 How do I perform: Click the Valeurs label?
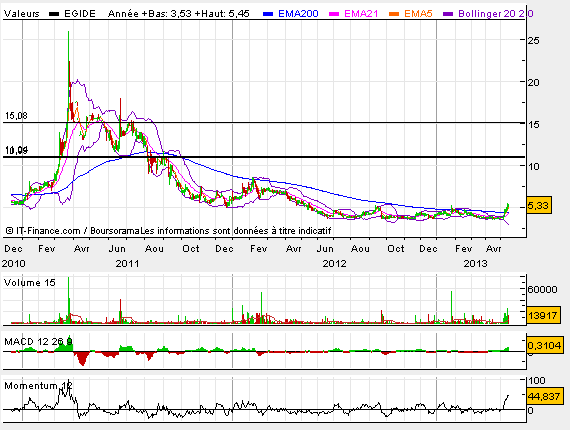22,14
